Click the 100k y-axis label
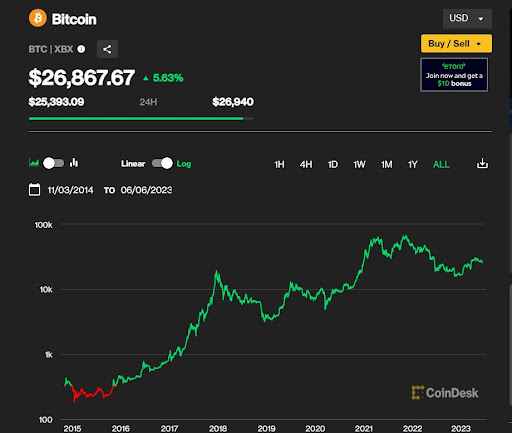This screenshot has width=512, height=433. point(44,225)
